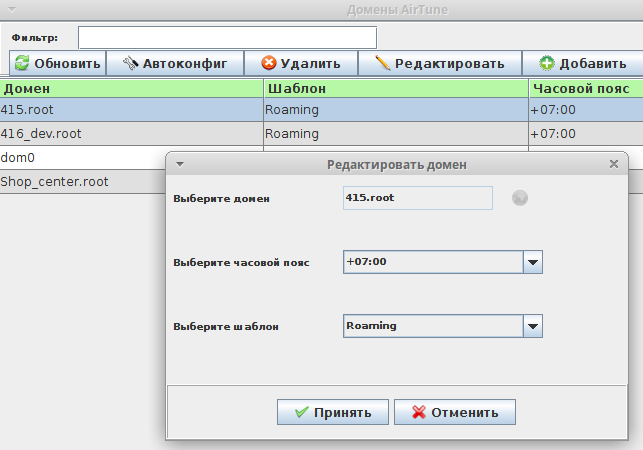Click the red X icon on Отменить
Screen dimensions: 643x450
[419, 412]
